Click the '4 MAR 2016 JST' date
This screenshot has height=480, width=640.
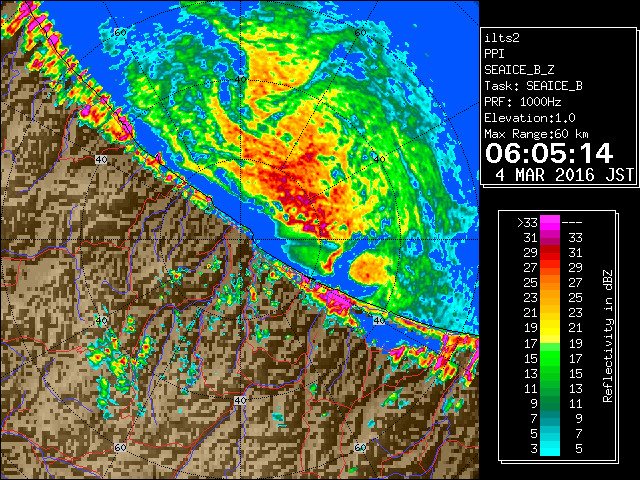(x=565, y=175)
